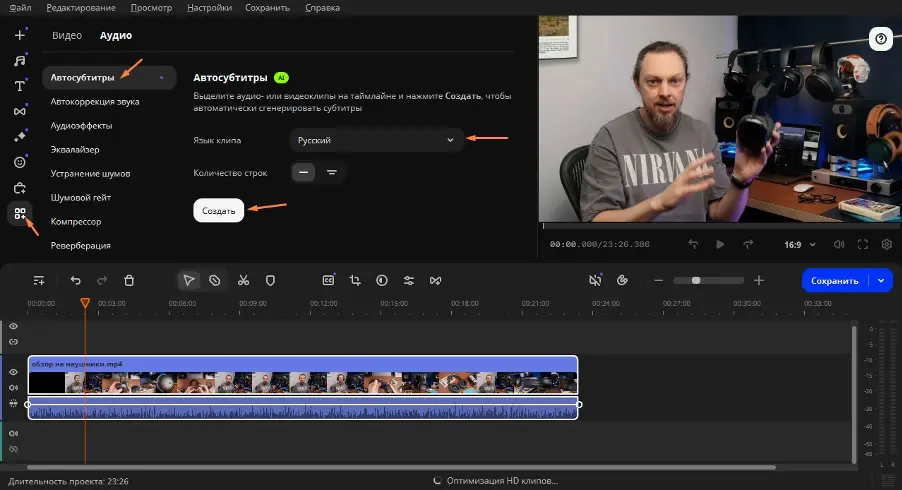Toggle link on the top overlay track

tap(13, 342)
